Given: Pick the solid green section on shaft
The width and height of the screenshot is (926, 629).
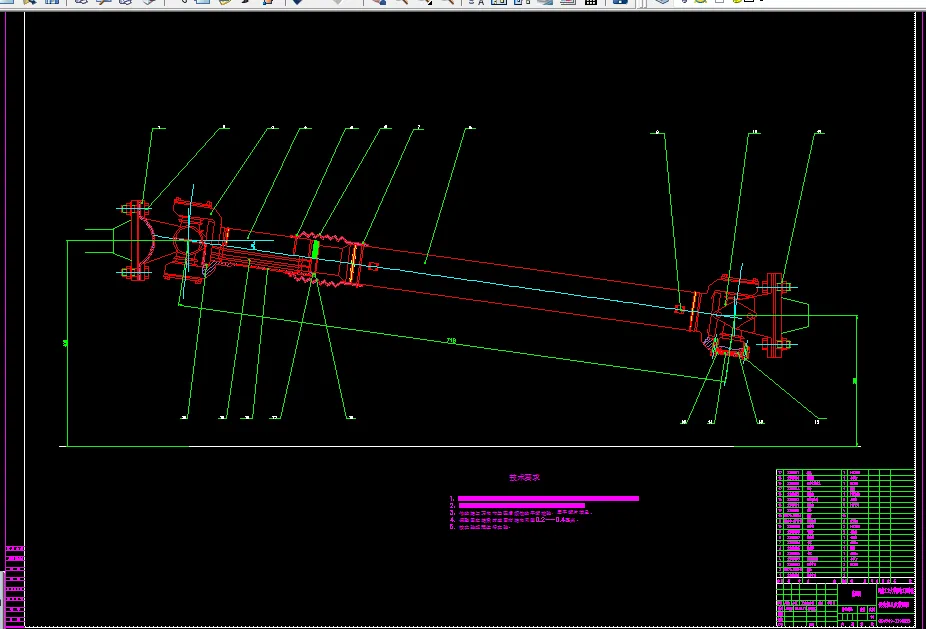Looking at the screenshot, I should coord(315,249).
